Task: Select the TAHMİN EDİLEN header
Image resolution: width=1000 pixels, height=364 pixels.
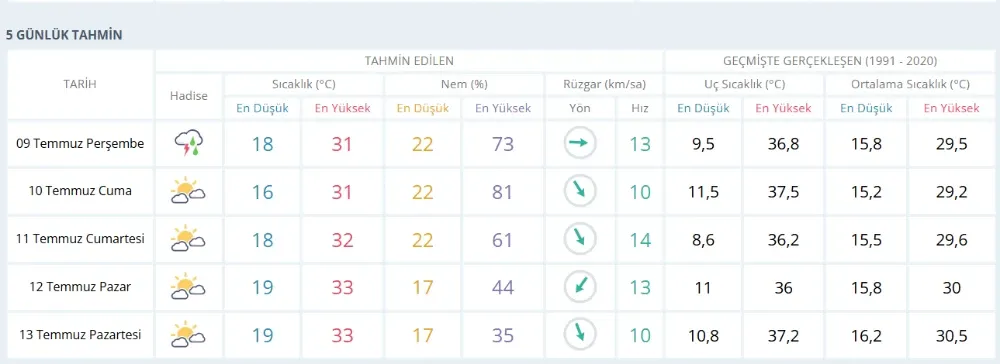Action: (409, 61)
